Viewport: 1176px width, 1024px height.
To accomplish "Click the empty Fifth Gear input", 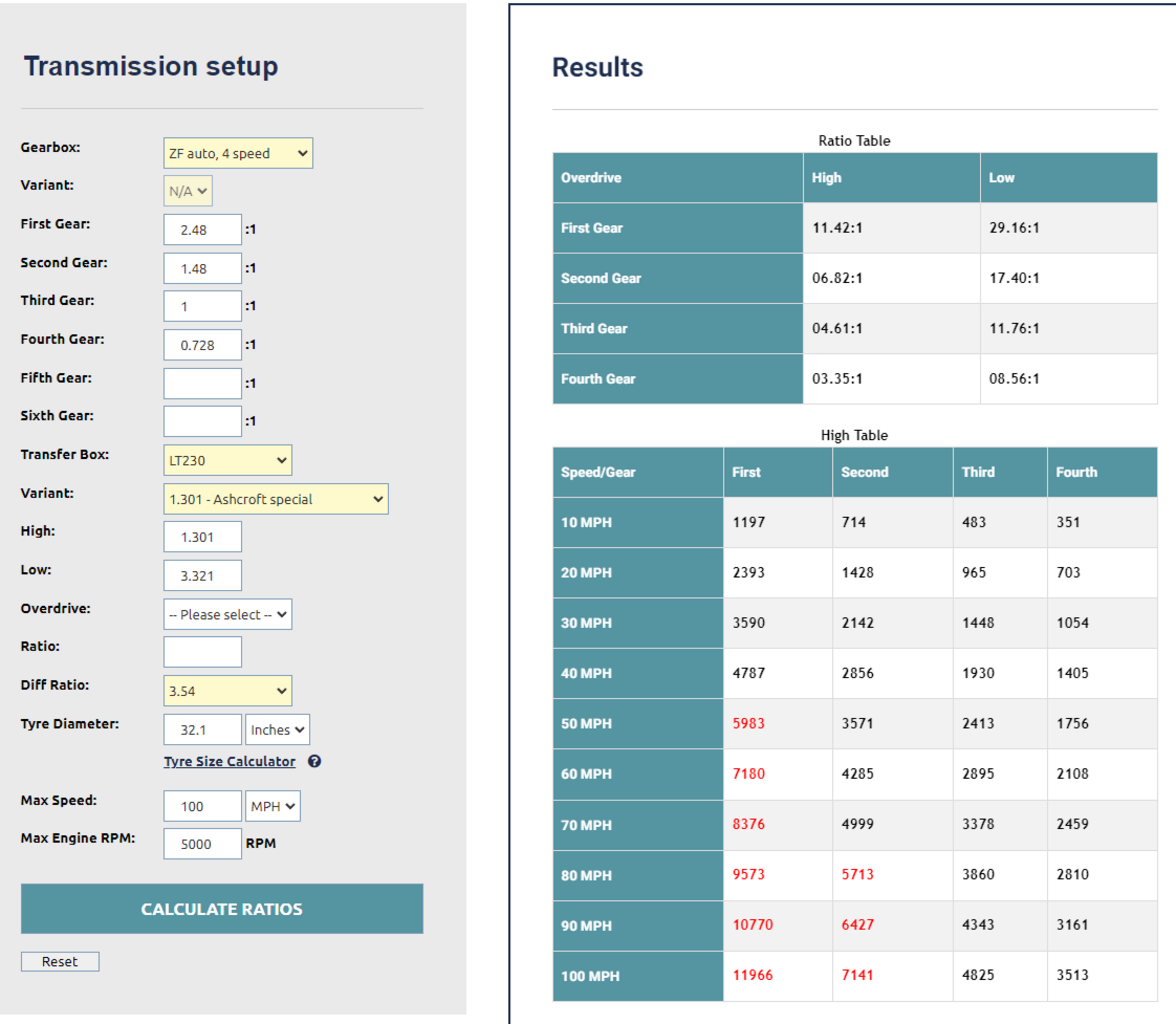I will (202, 383).
